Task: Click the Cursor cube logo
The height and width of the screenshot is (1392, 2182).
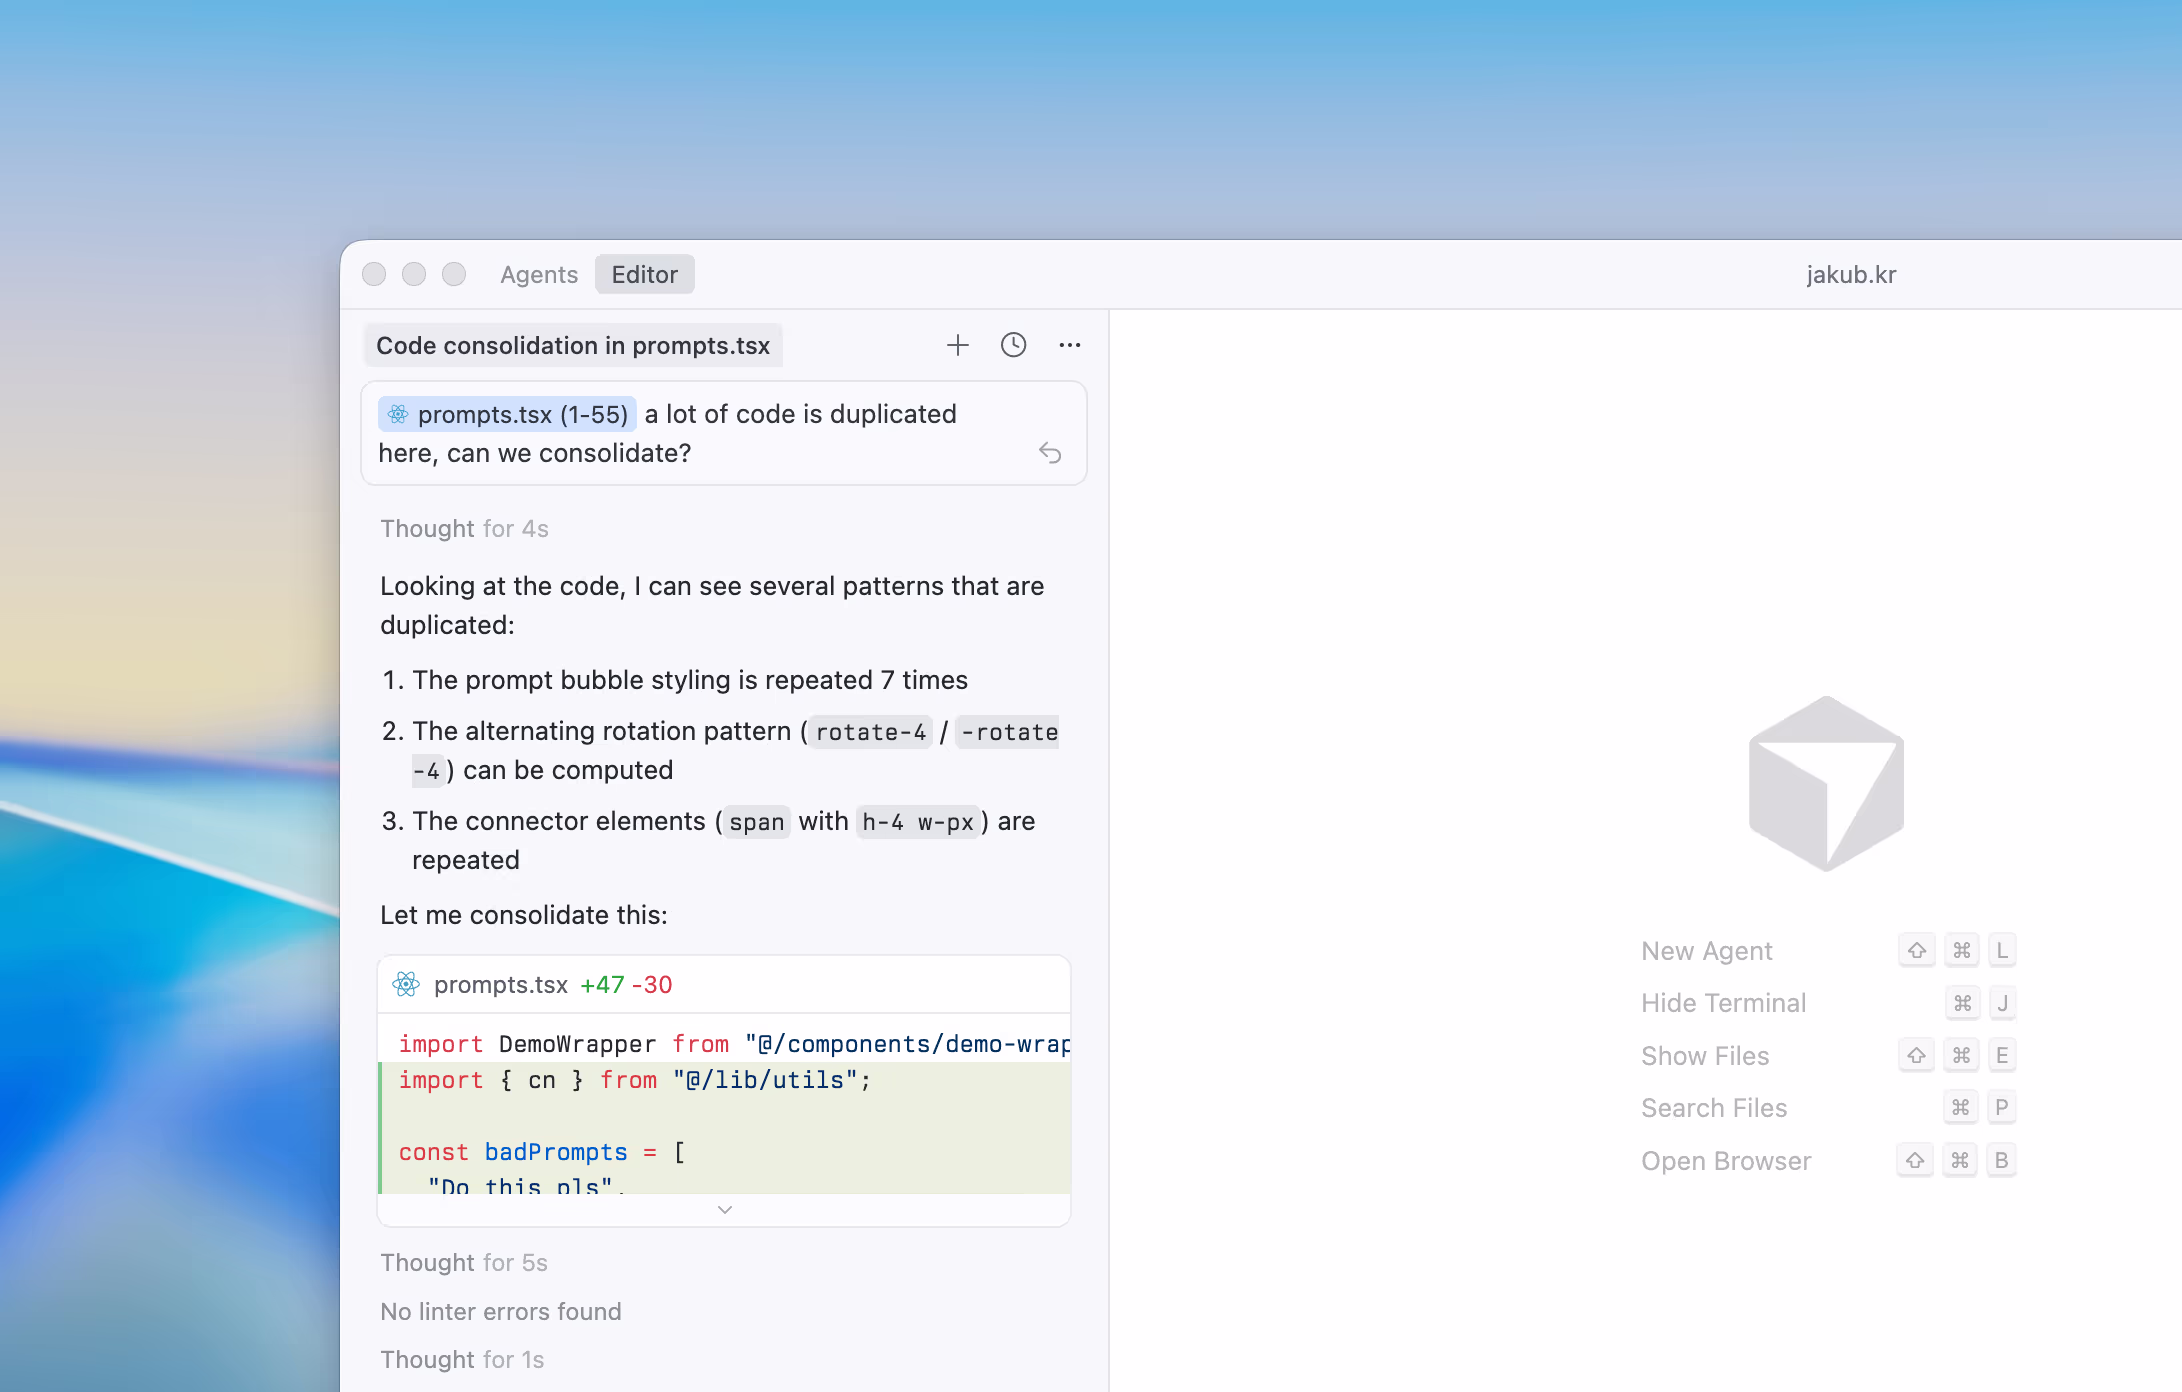Action: tap(1826, 783)
